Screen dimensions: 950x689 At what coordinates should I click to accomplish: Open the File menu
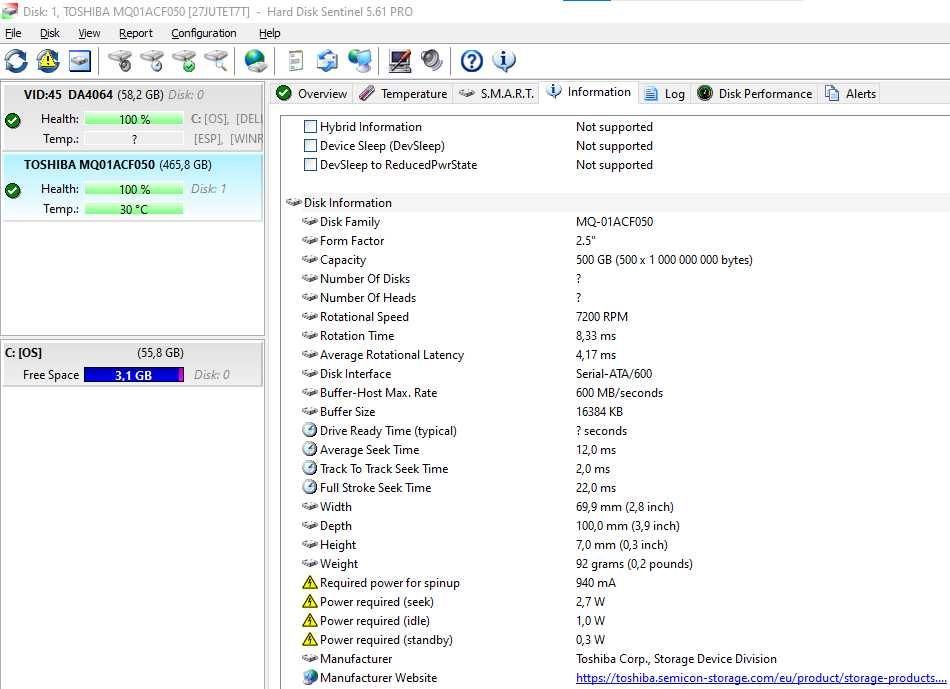[13, 33]
